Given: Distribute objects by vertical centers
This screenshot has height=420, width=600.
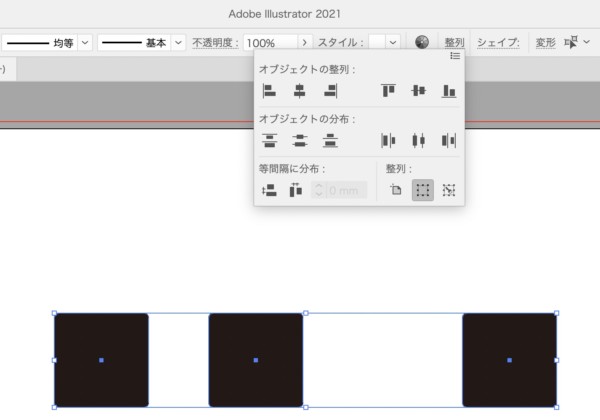Looking at the screenshot, I should [299, 141].
